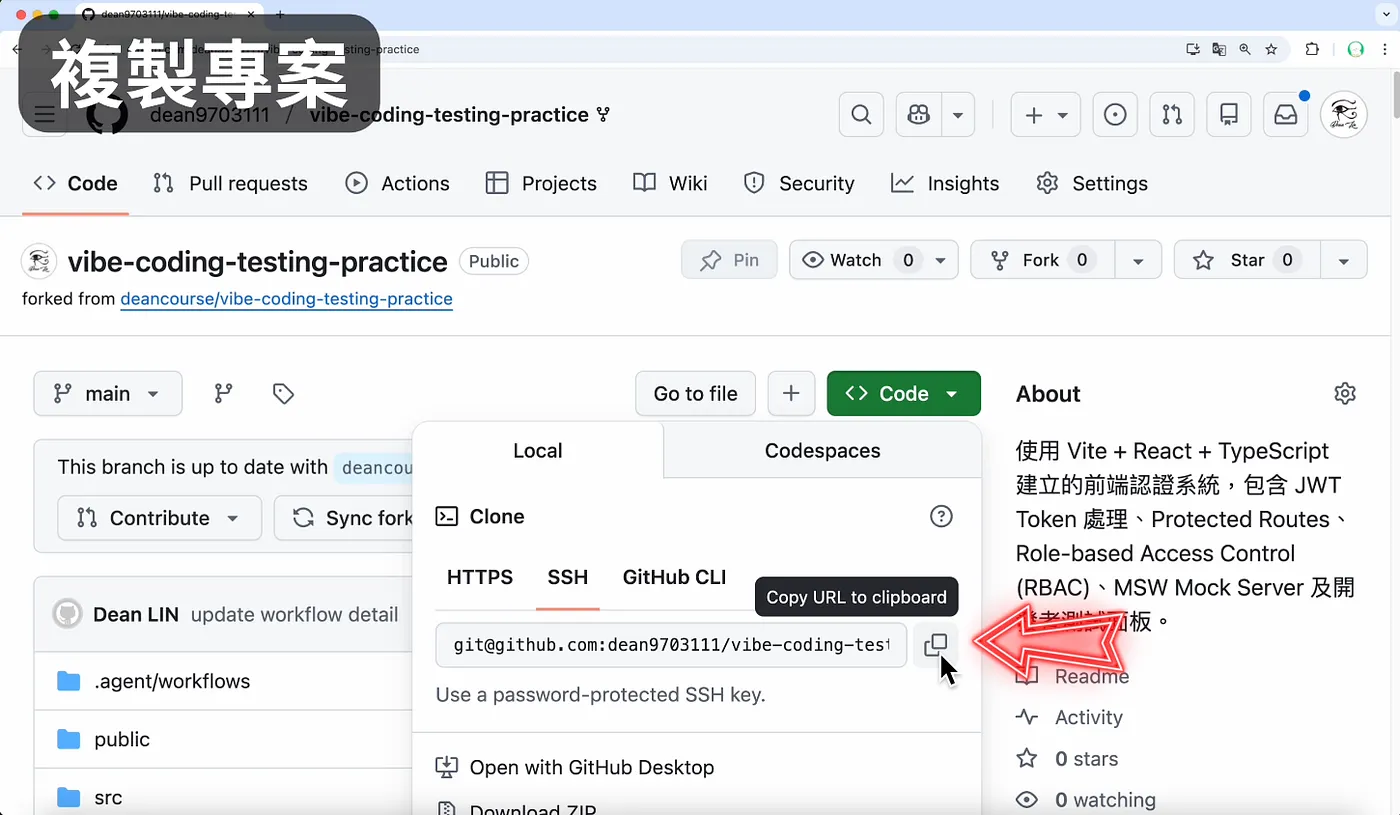The image size is (1400, 815).
Task: Open the Contribute dropdown
Action: click(159, 518)
